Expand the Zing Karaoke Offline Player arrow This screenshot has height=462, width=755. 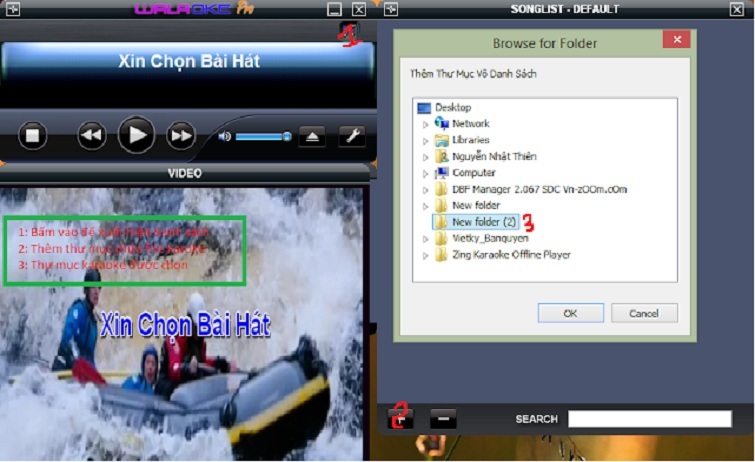pyautogui.click(x=425, y=255)
